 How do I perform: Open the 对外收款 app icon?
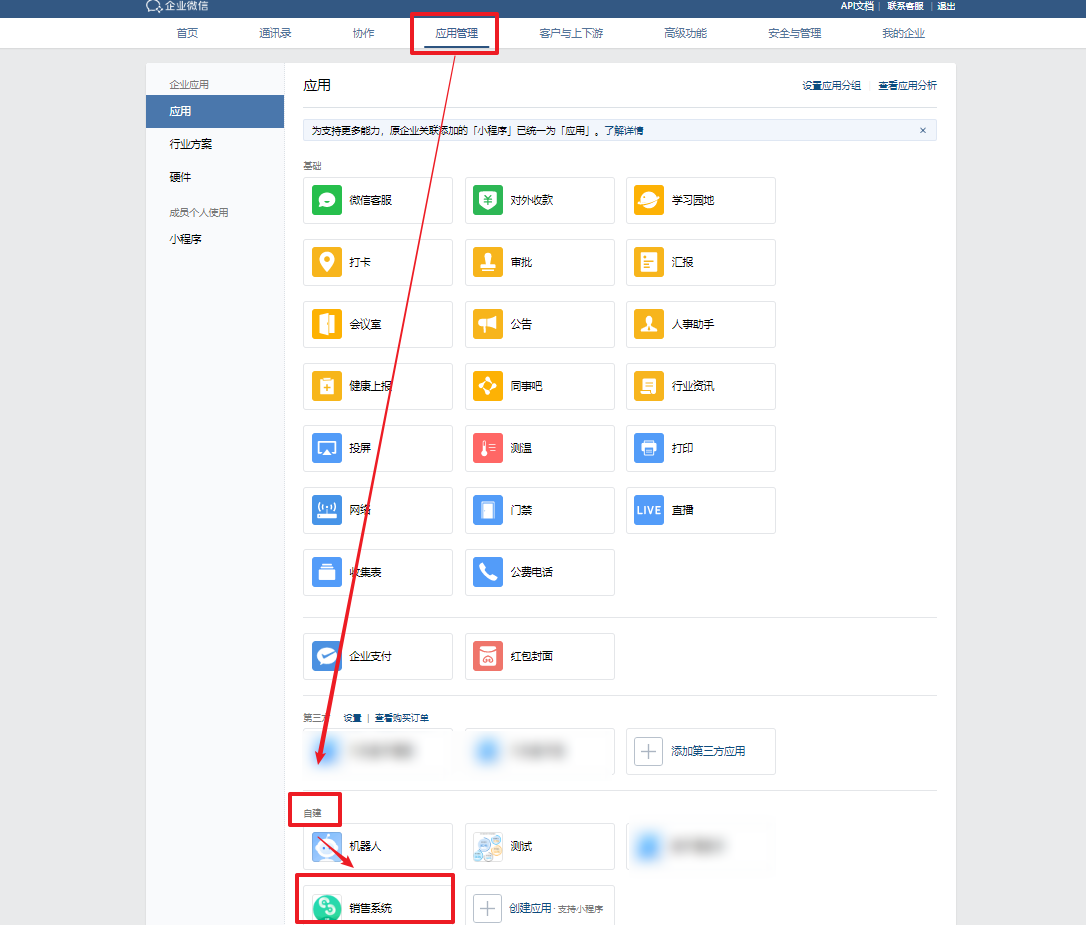(488, 200)
